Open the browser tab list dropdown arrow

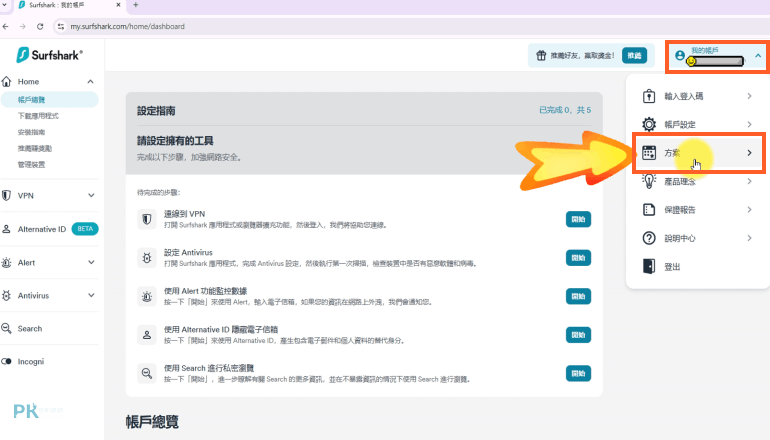tap(4, 4)
